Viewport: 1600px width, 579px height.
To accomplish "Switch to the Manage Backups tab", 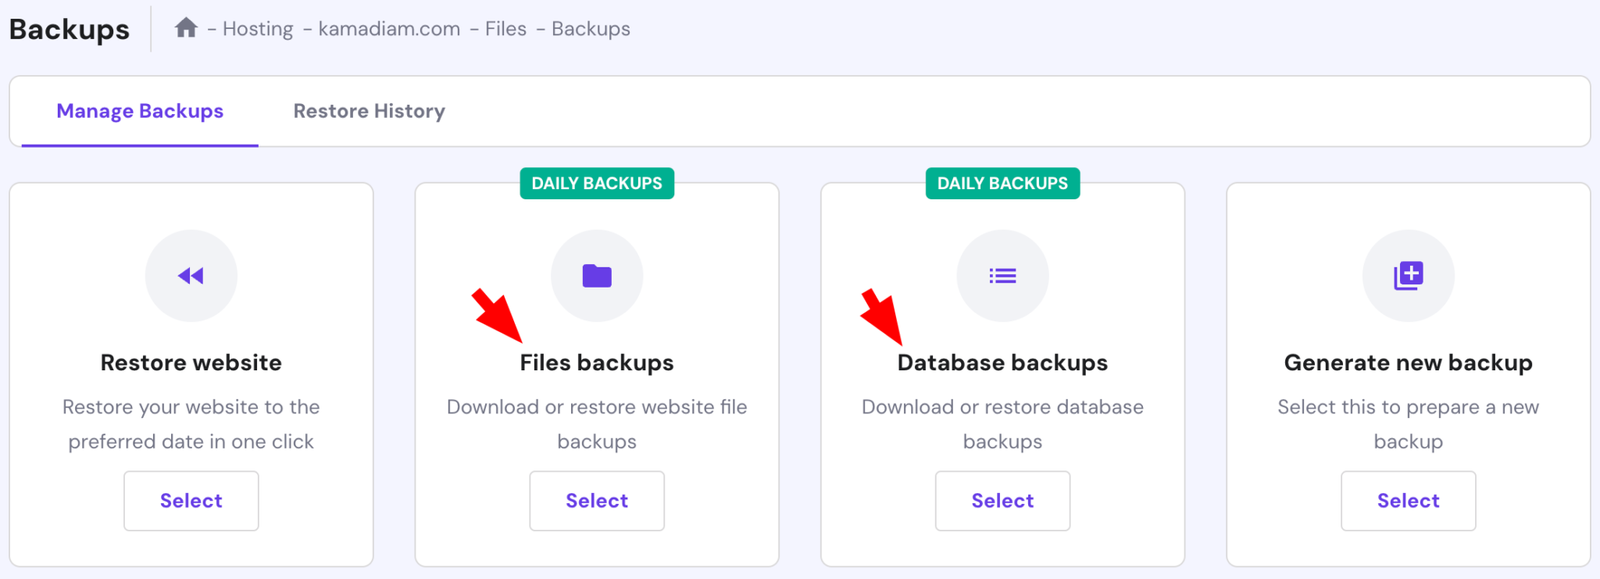I will tap(140, 111).
